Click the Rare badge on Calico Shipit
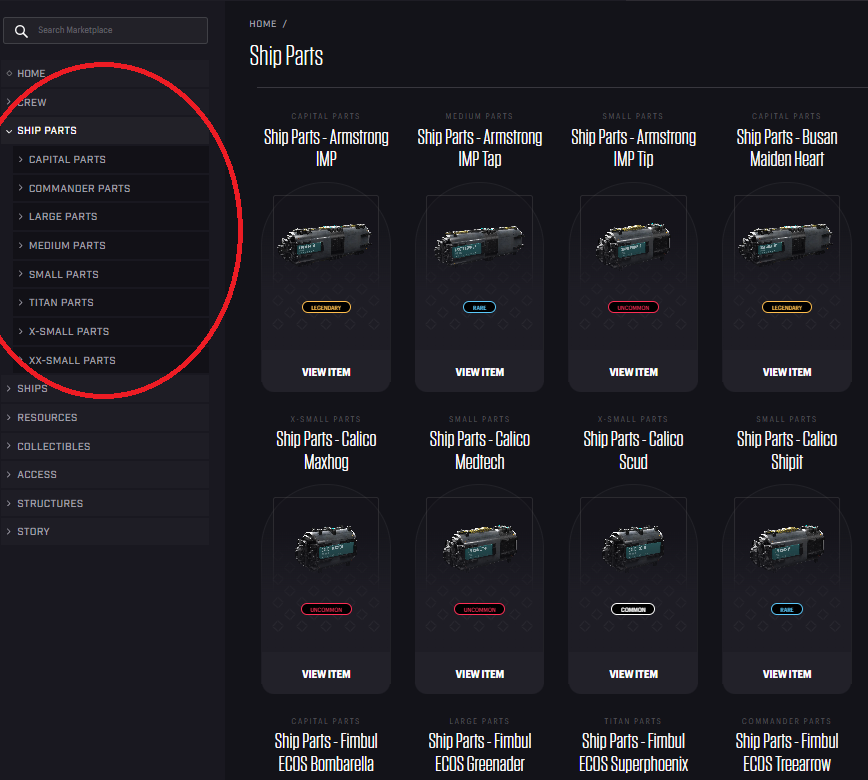This screenshot has height=780, width=868. pyautogui.click(x=787, y=609)
